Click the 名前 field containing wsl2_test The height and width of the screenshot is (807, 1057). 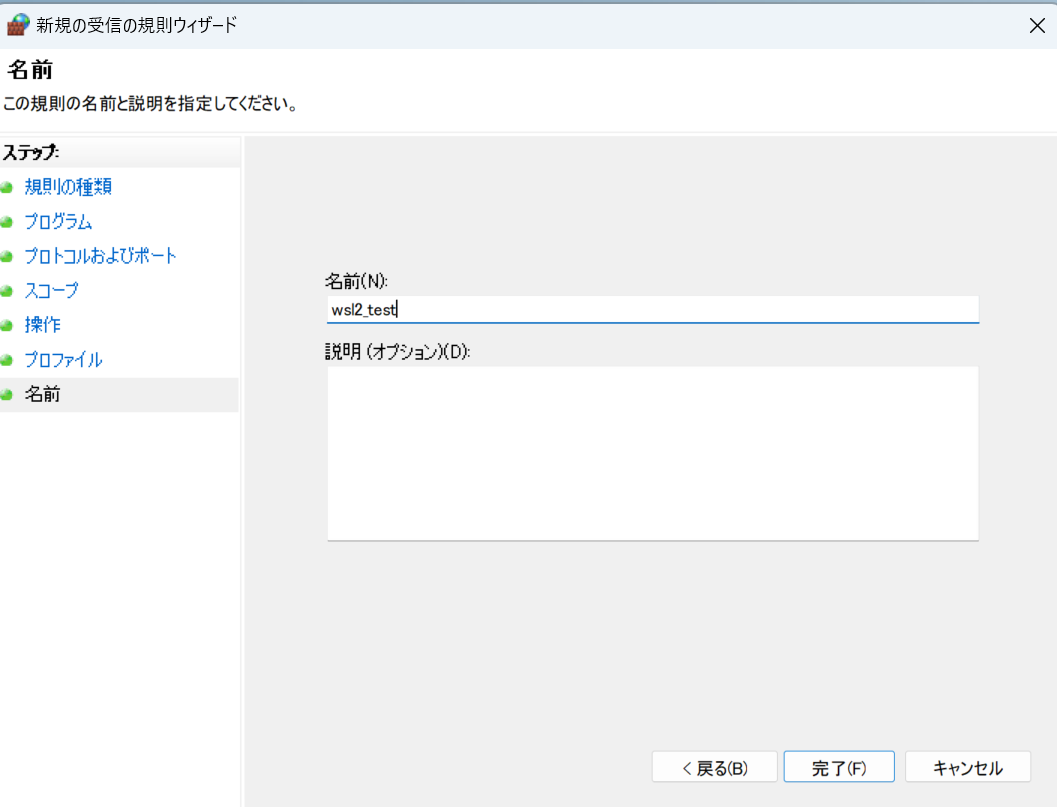(x=652, y=309)
